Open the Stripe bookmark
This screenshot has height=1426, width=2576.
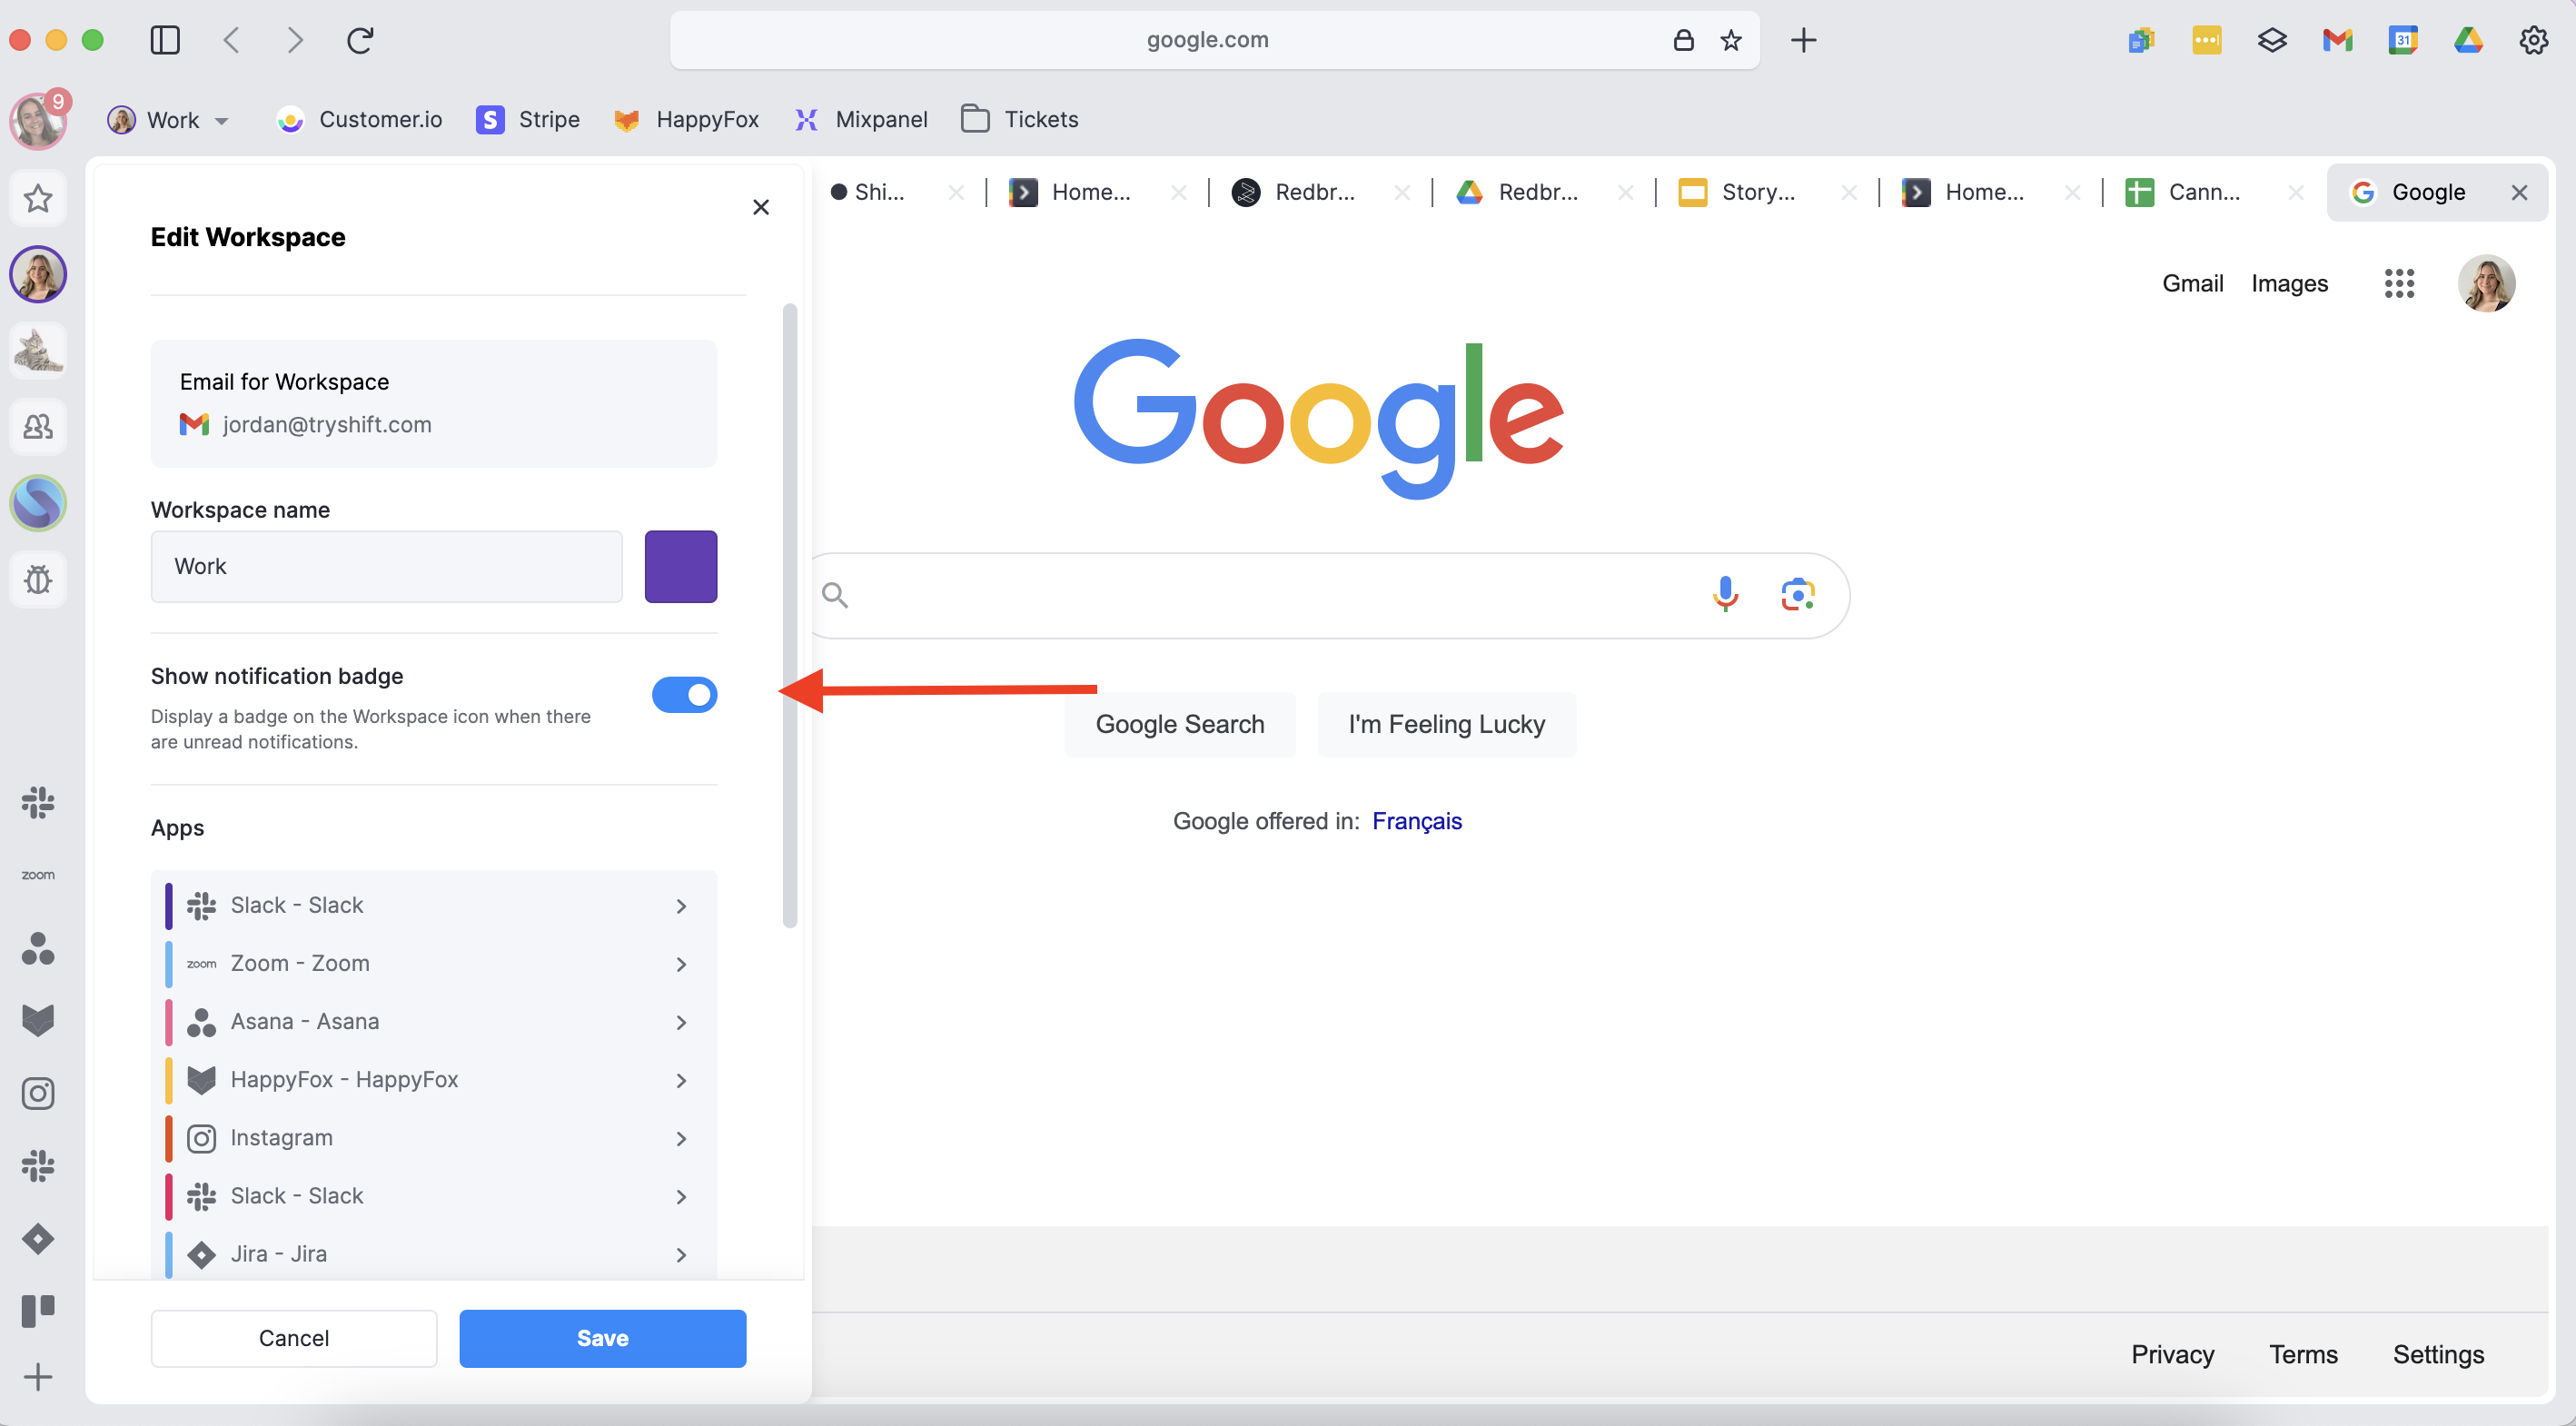pyautogui.click(x=528, y=120)
